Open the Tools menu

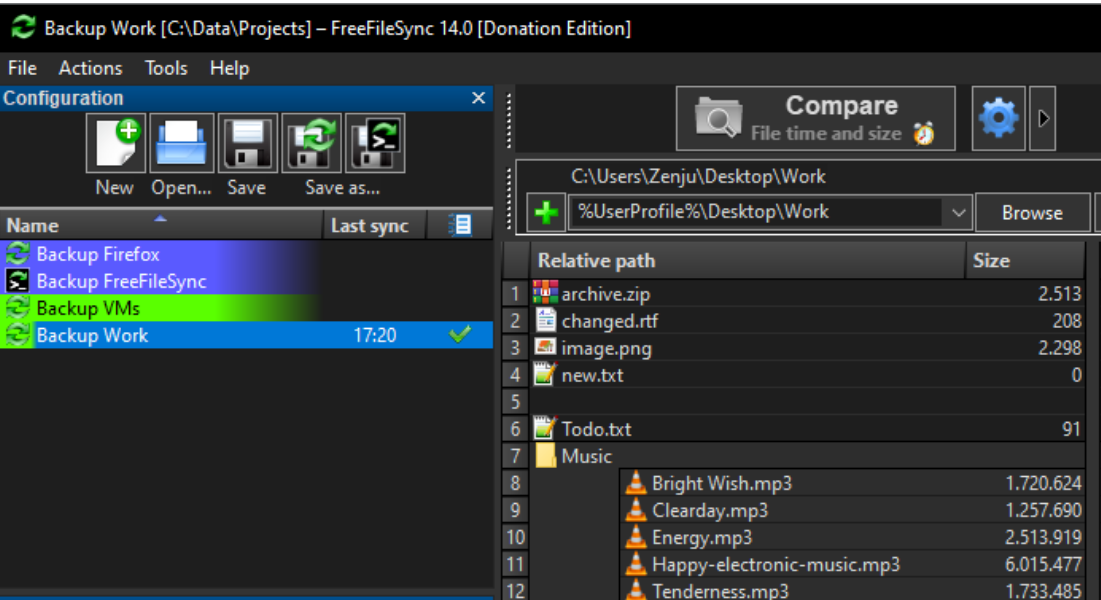(165, 68)
